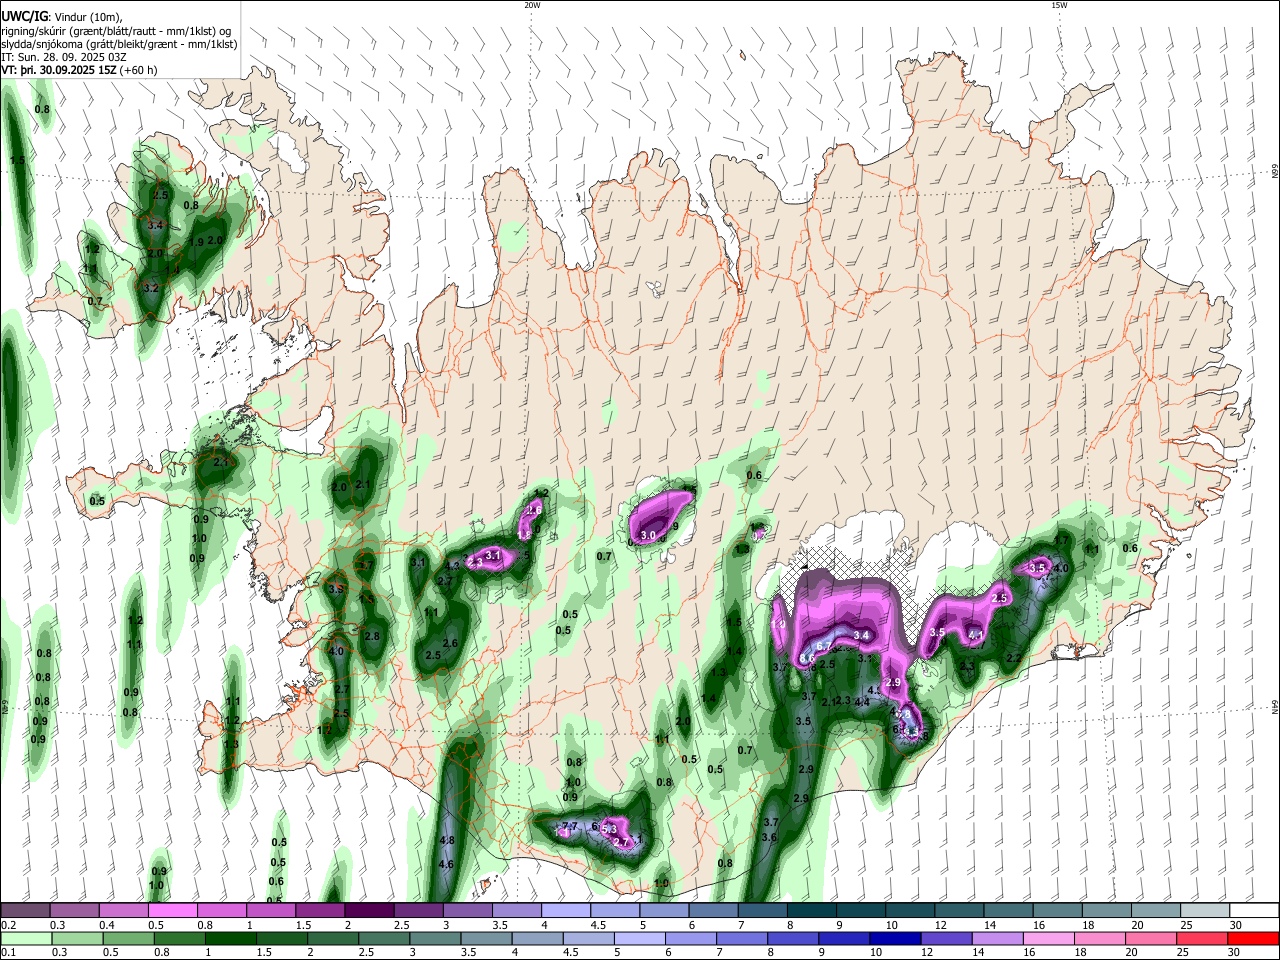The height and width of the screenshot is (960, 1280).
Task: Click the "15W" longitude label at map top
Action: (x=1059, y=5)
